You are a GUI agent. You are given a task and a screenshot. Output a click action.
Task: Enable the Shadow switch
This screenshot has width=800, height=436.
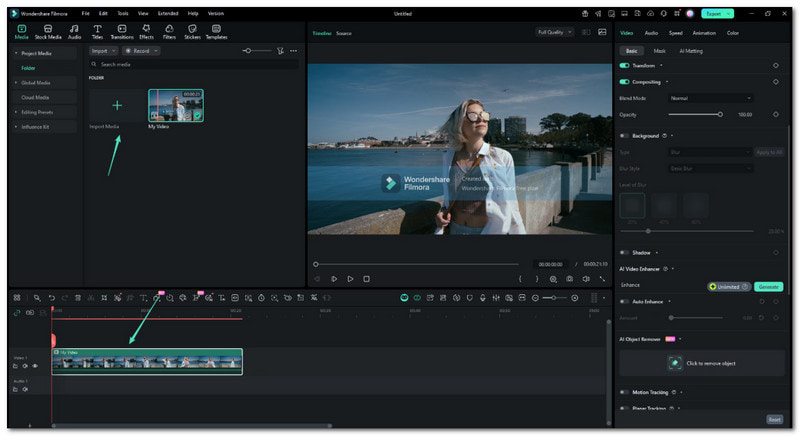click(624, 252)
